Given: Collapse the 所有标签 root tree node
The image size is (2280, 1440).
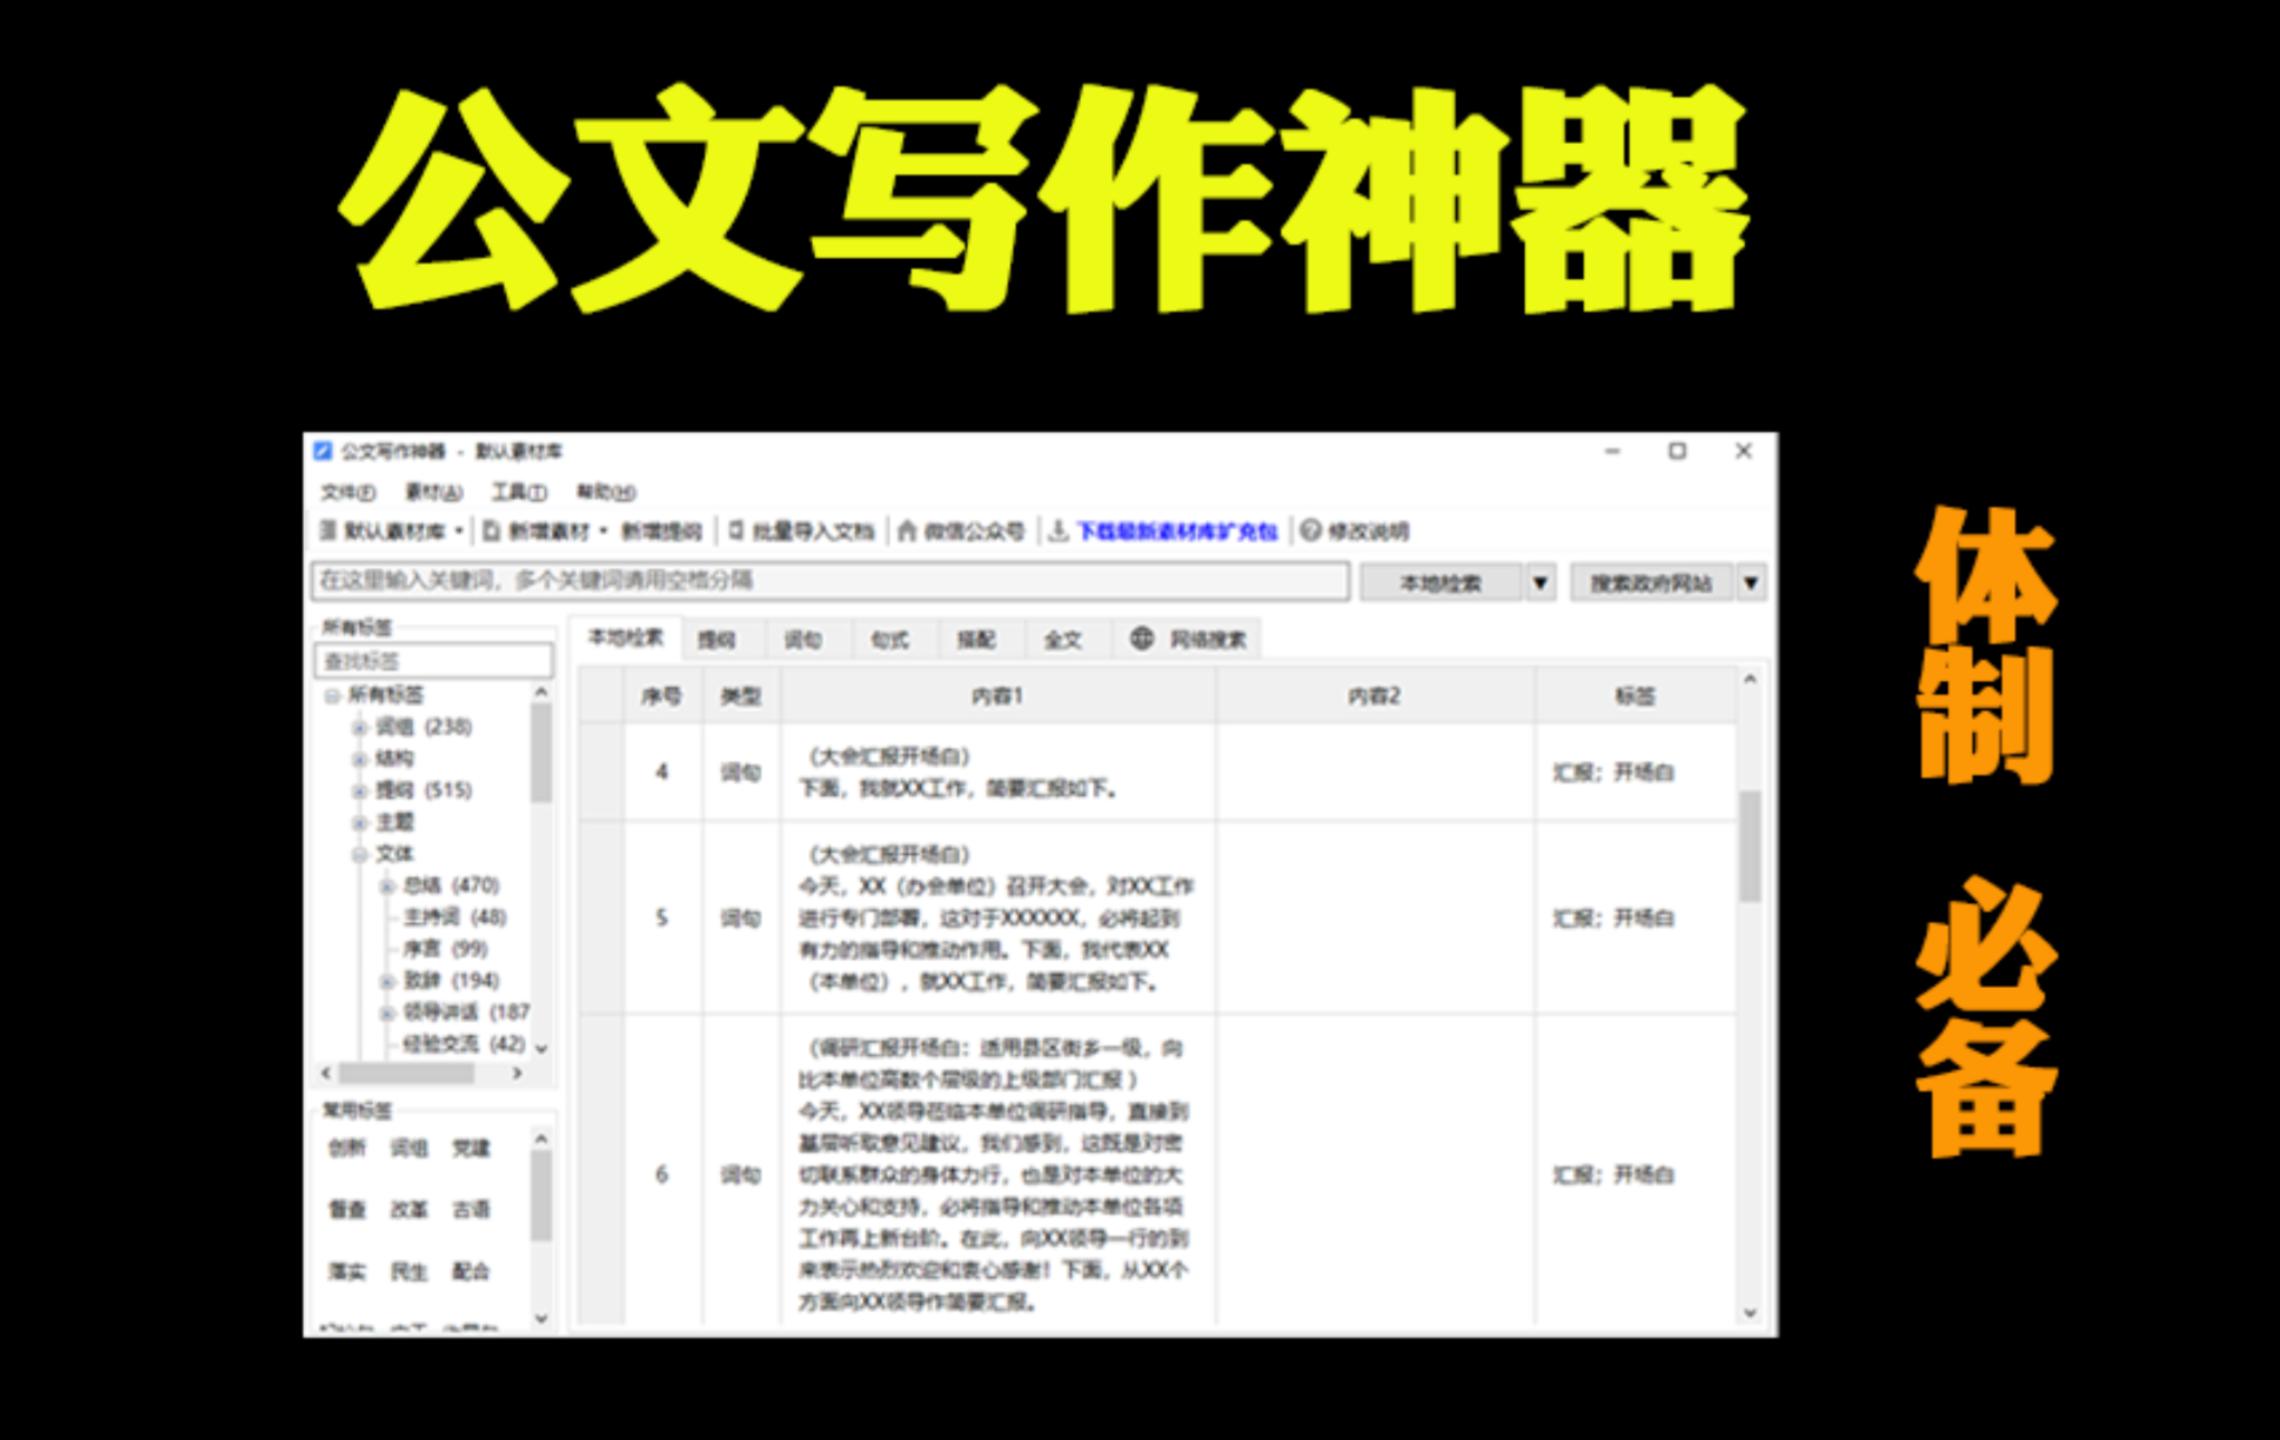Looking at the screenshot, I should click(332, 696).
